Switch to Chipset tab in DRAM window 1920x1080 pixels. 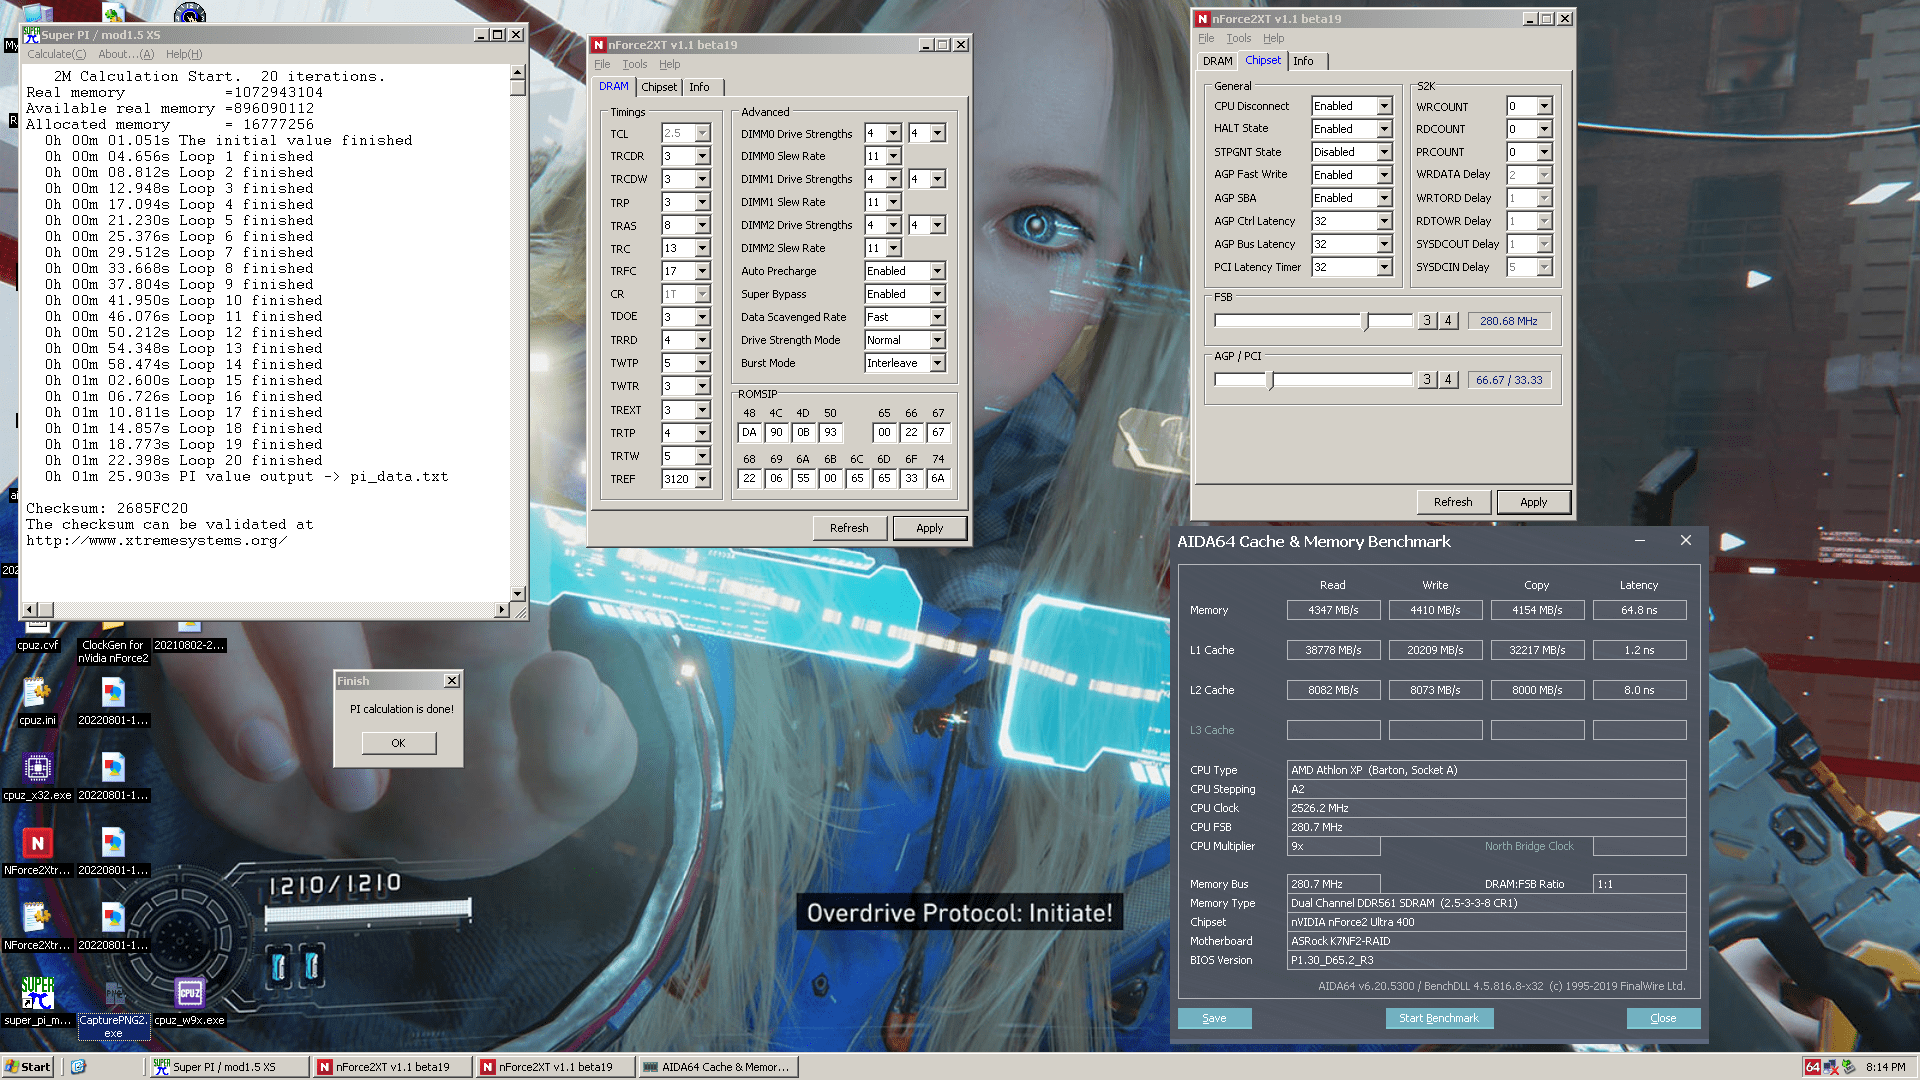coord(659,87)
